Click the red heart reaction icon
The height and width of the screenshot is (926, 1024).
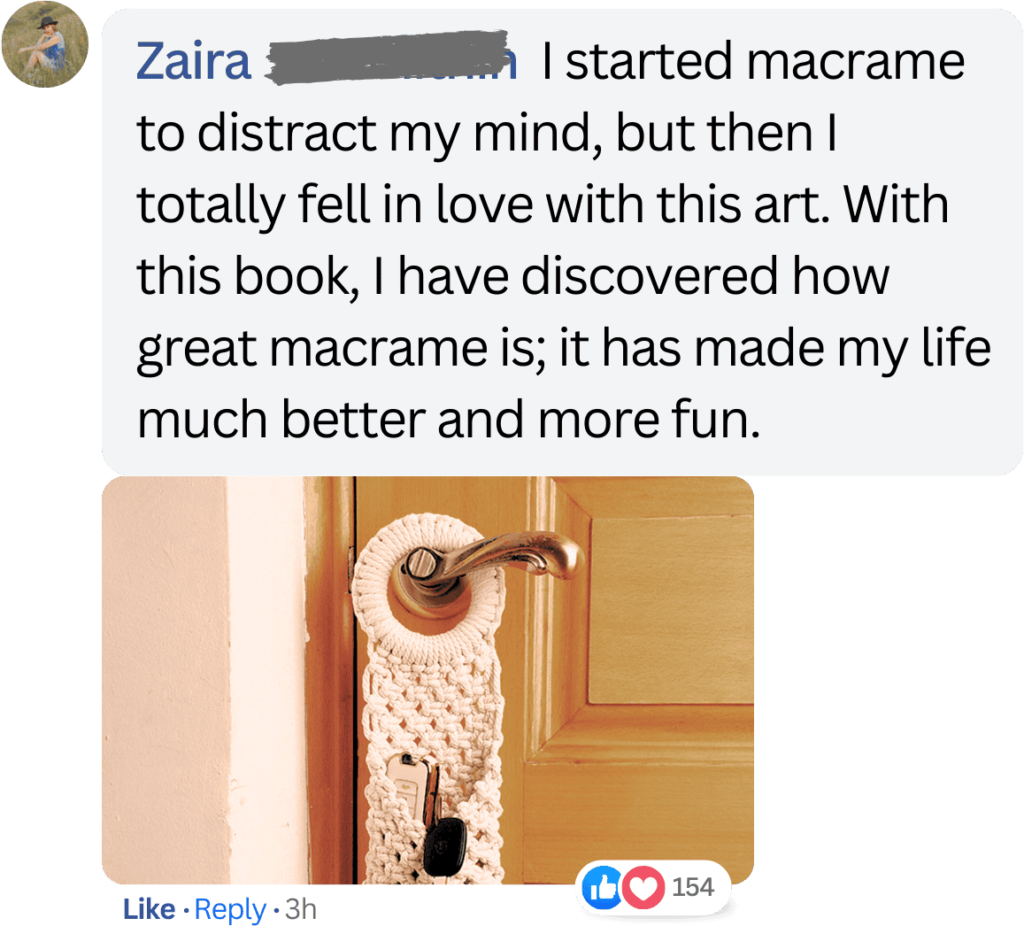click(643, 887)
